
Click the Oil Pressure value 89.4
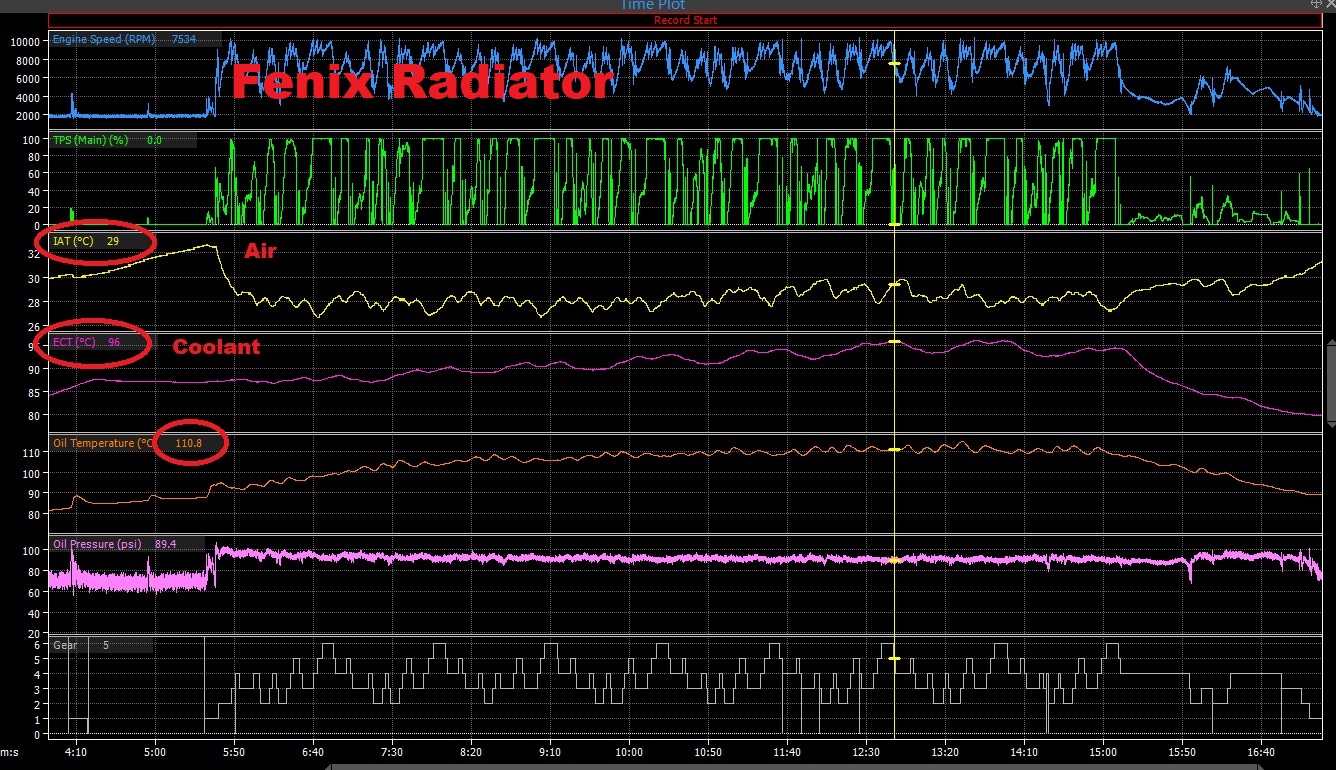point(166,544)
